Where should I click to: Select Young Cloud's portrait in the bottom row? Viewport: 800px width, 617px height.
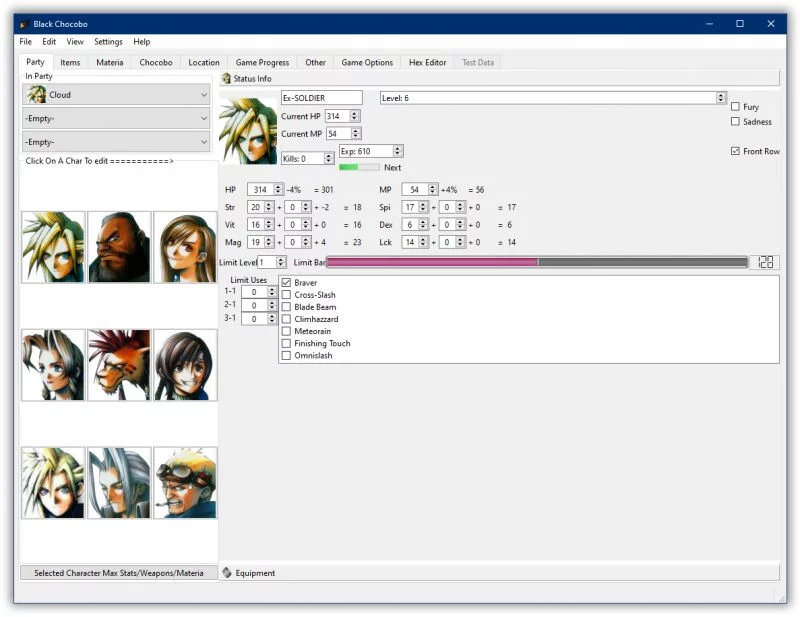point(53,483)
